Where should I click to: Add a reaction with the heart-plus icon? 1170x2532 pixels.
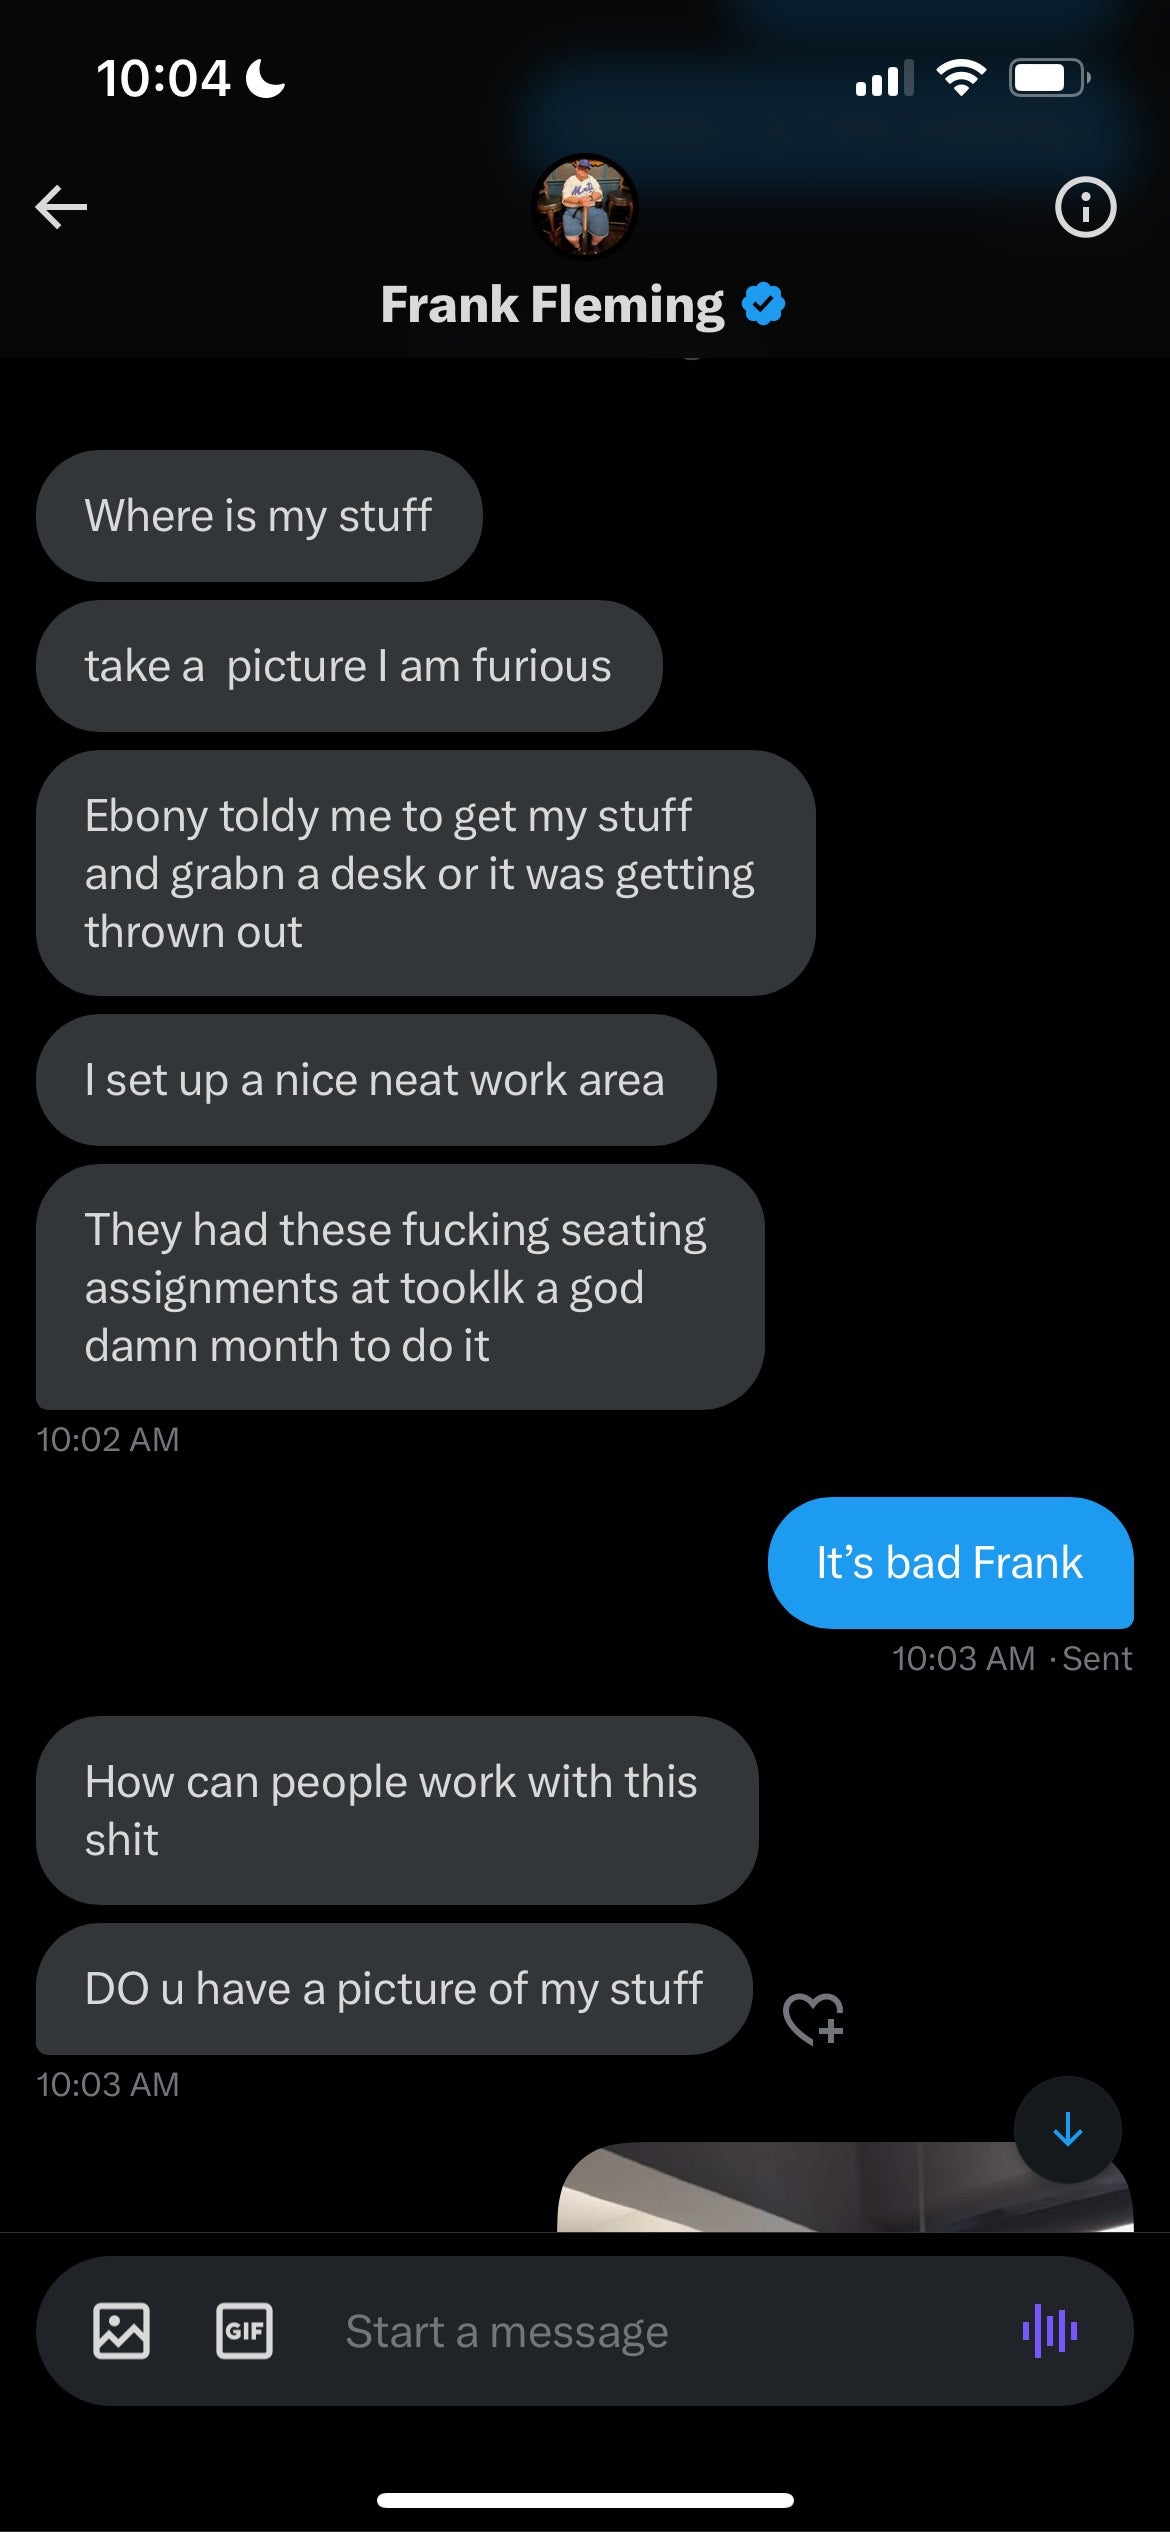[x=814, y=2018]
